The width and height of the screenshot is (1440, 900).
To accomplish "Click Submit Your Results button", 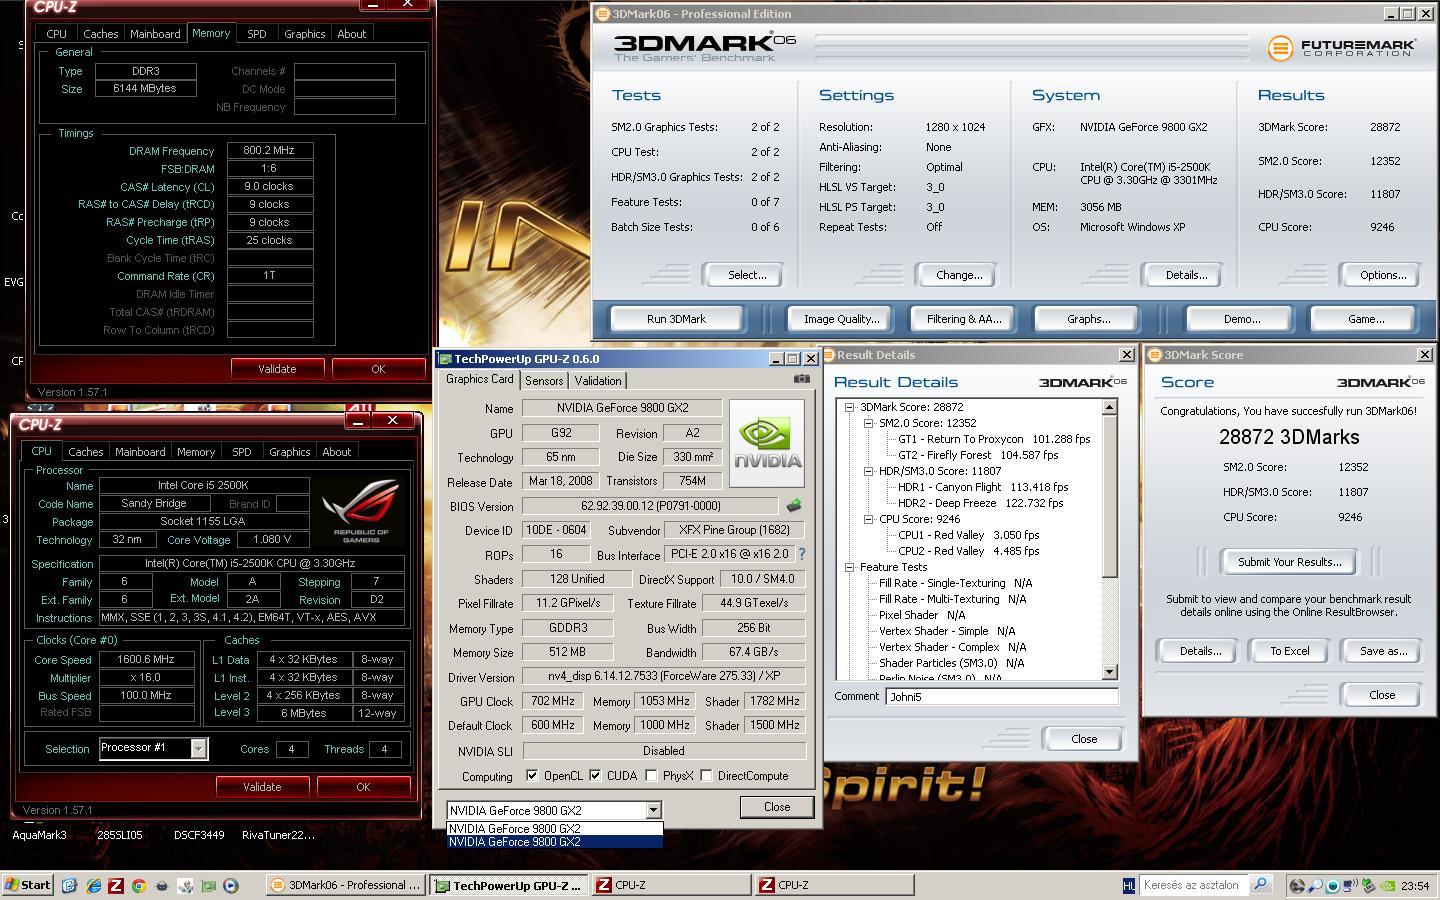I will pos(1290,562).
